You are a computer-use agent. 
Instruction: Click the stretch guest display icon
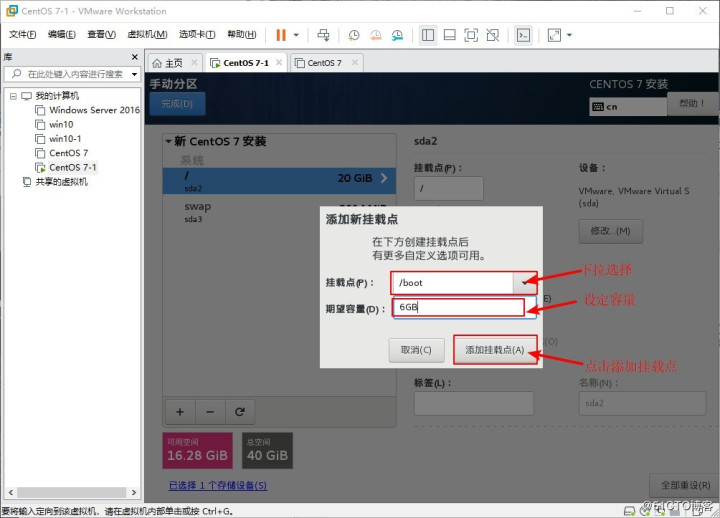point(554,35)
